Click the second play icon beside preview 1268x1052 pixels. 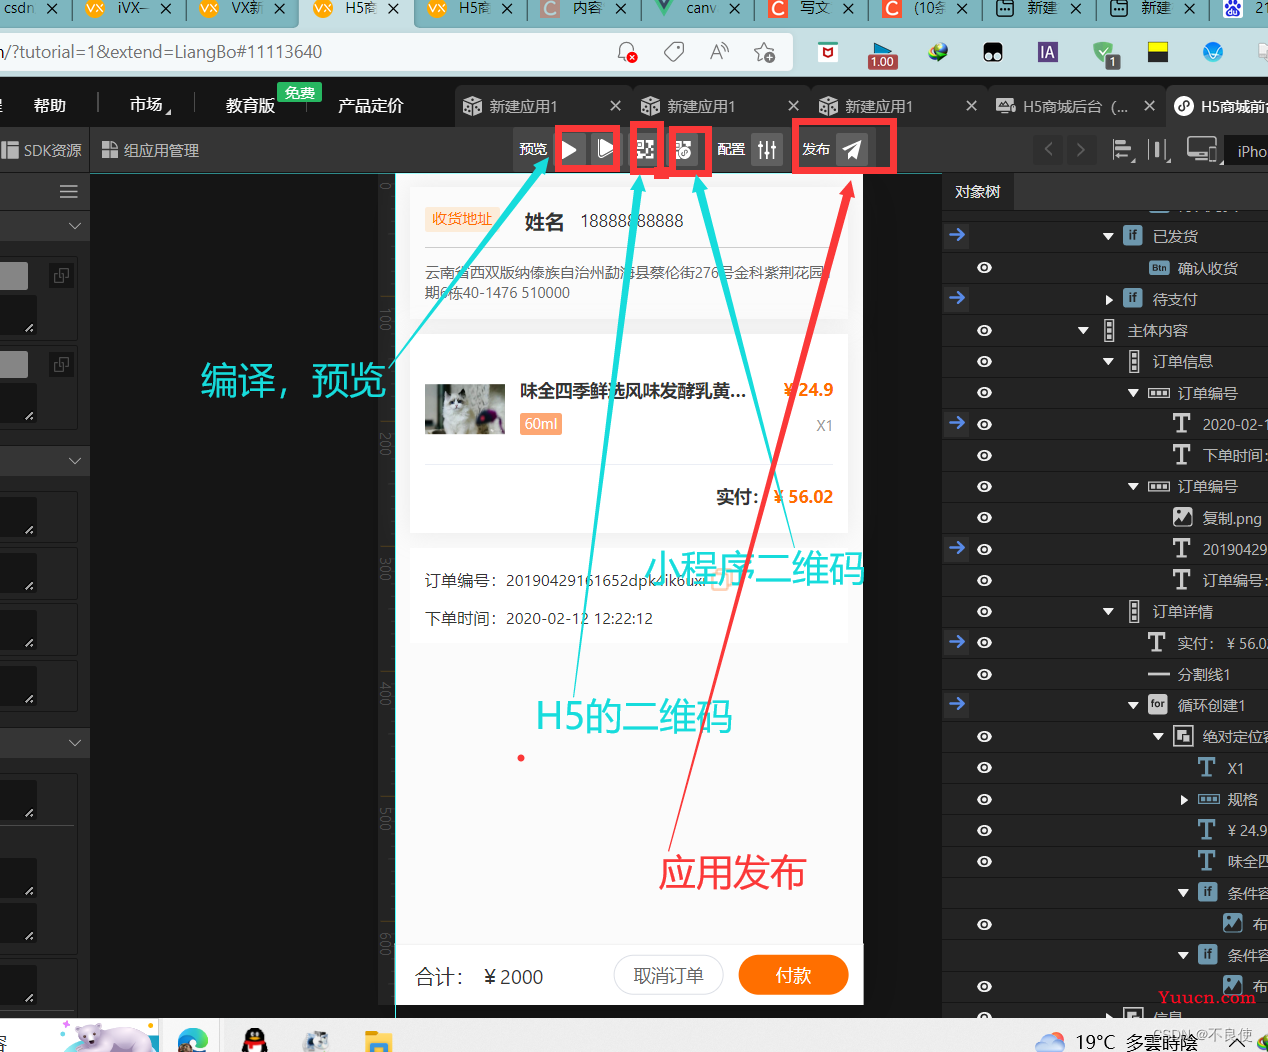(605, 150)
